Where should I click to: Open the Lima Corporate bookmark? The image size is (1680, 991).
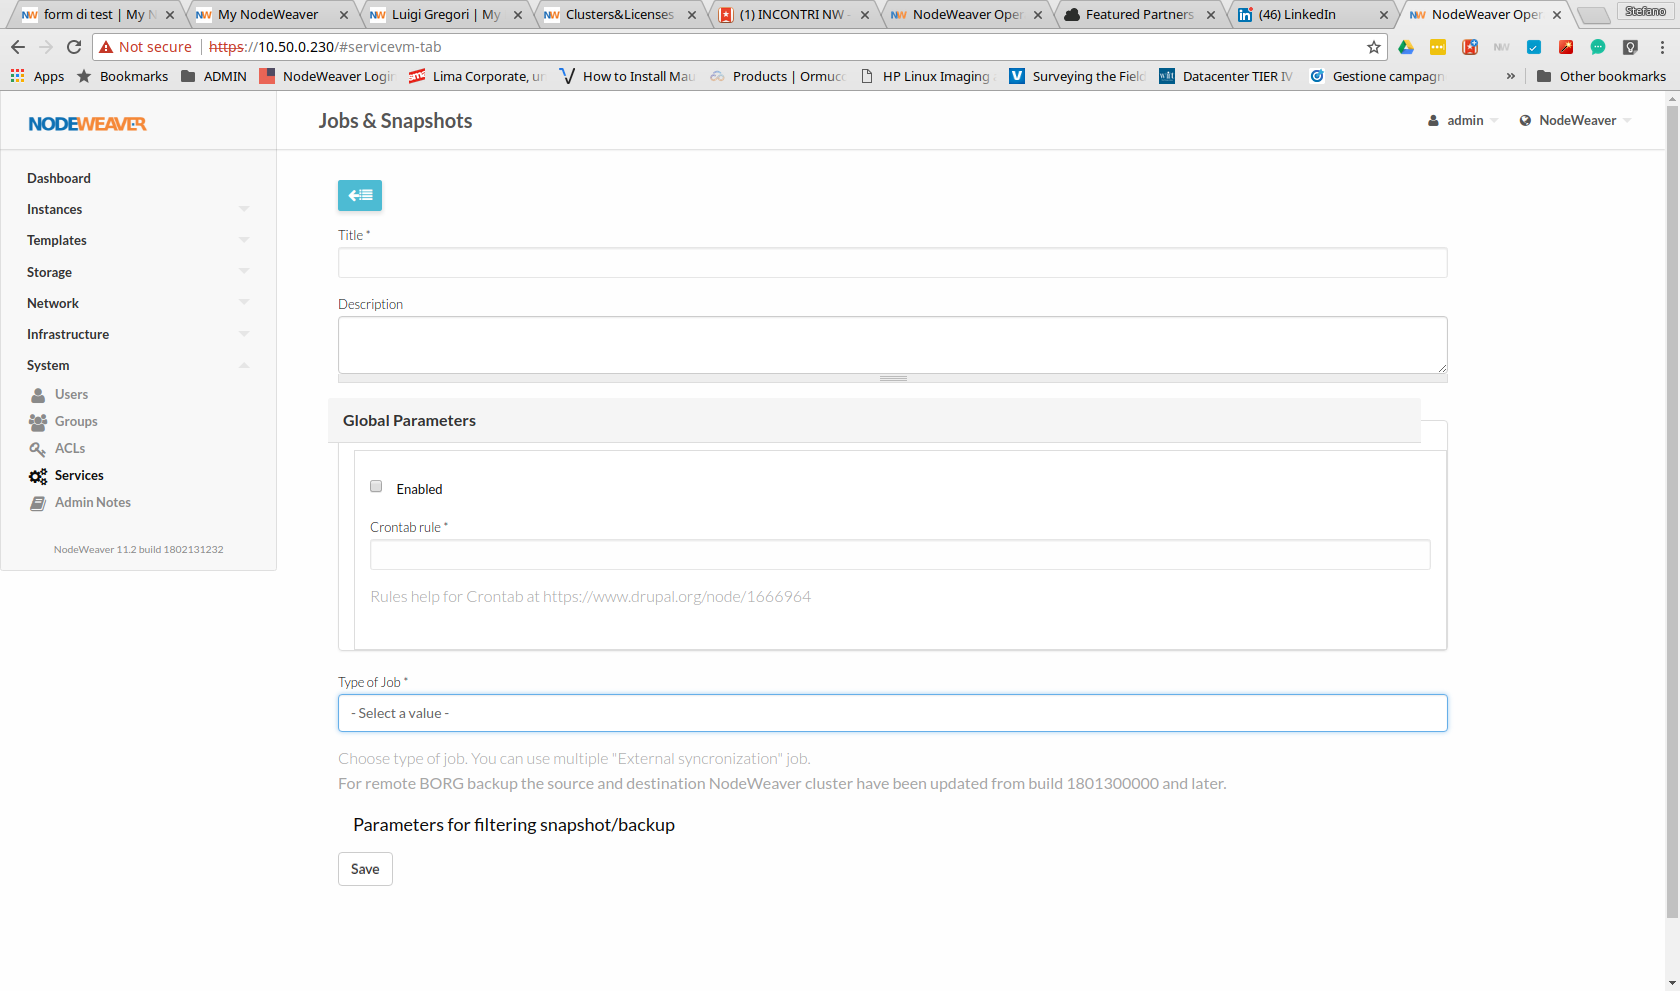coord(477,76)
